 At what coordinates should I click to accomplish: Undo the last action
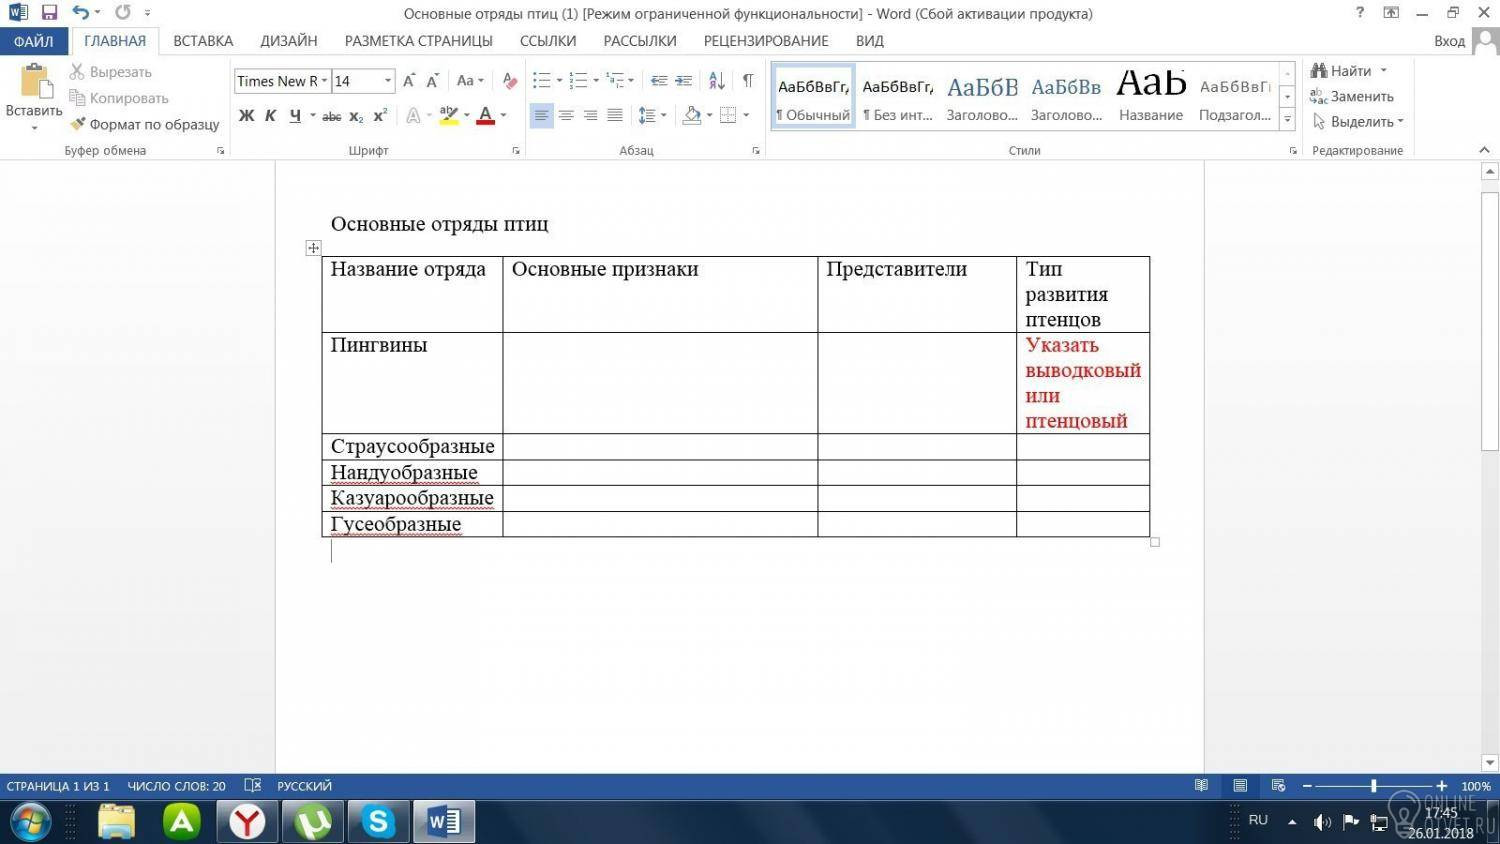tap(81, 13)
